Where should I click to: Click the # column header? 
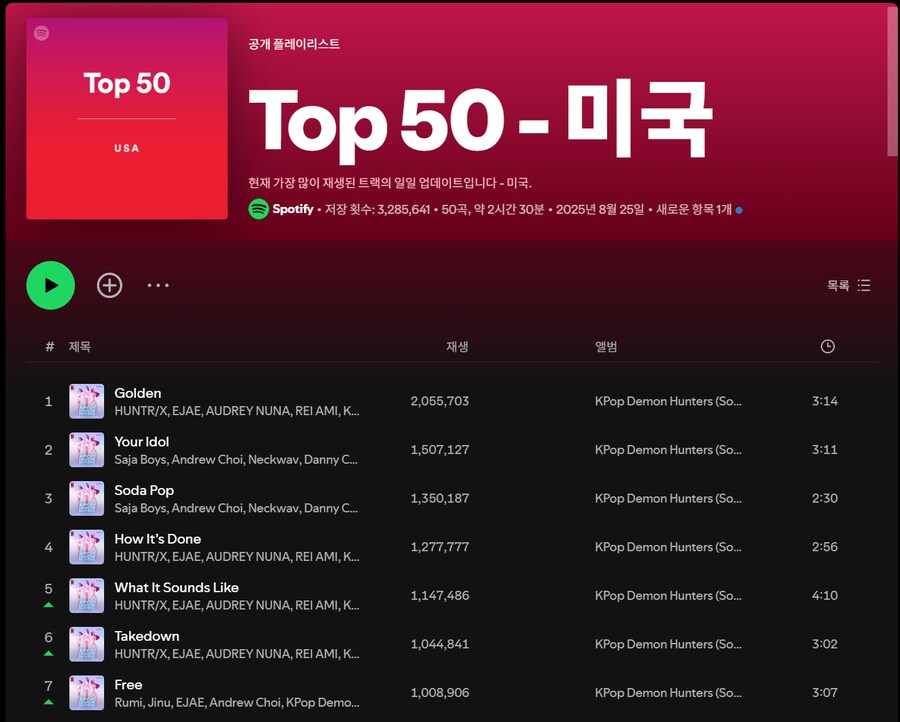click(x=49, y=346)
